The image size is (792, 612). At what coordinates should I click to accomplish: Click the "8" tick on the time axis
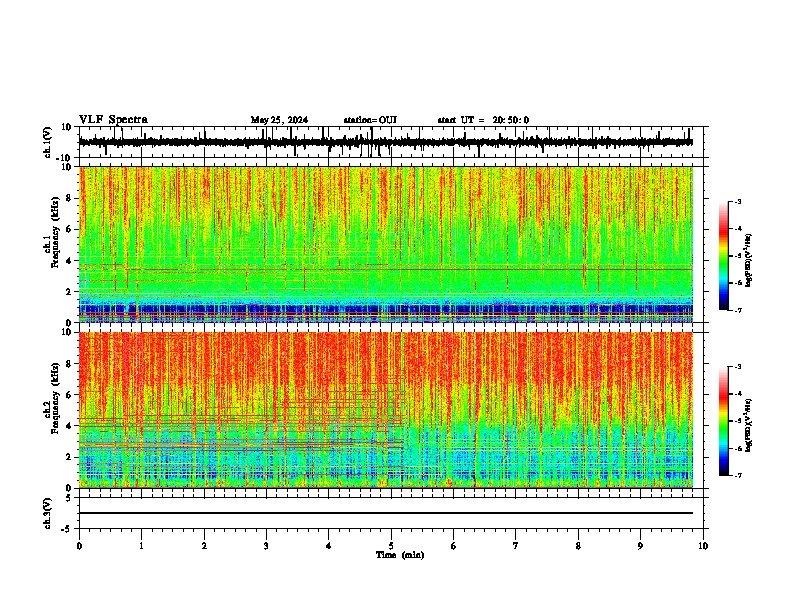pyautogui.click(x=578, y=546)
